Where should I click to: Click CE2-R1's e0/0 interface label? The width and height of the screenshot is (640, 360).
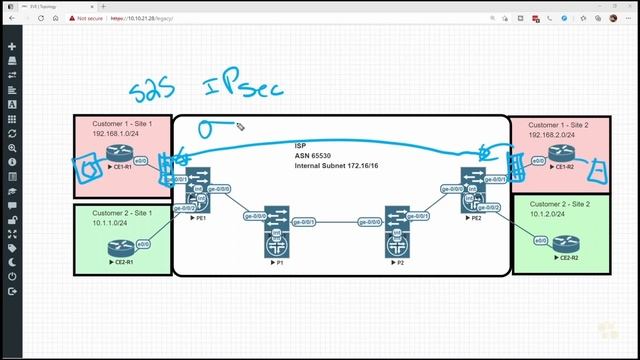143,244
